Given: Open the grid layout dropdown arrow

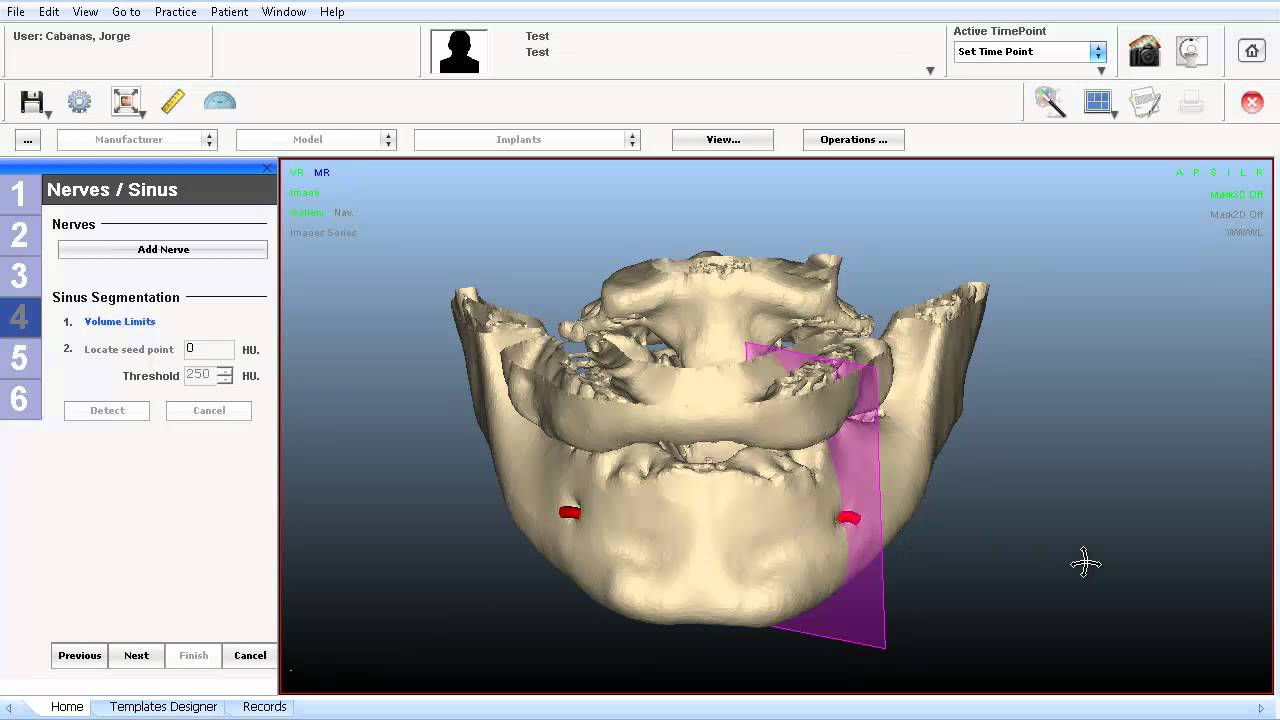Looking at the screenshot, I should tap(1114, 114).
